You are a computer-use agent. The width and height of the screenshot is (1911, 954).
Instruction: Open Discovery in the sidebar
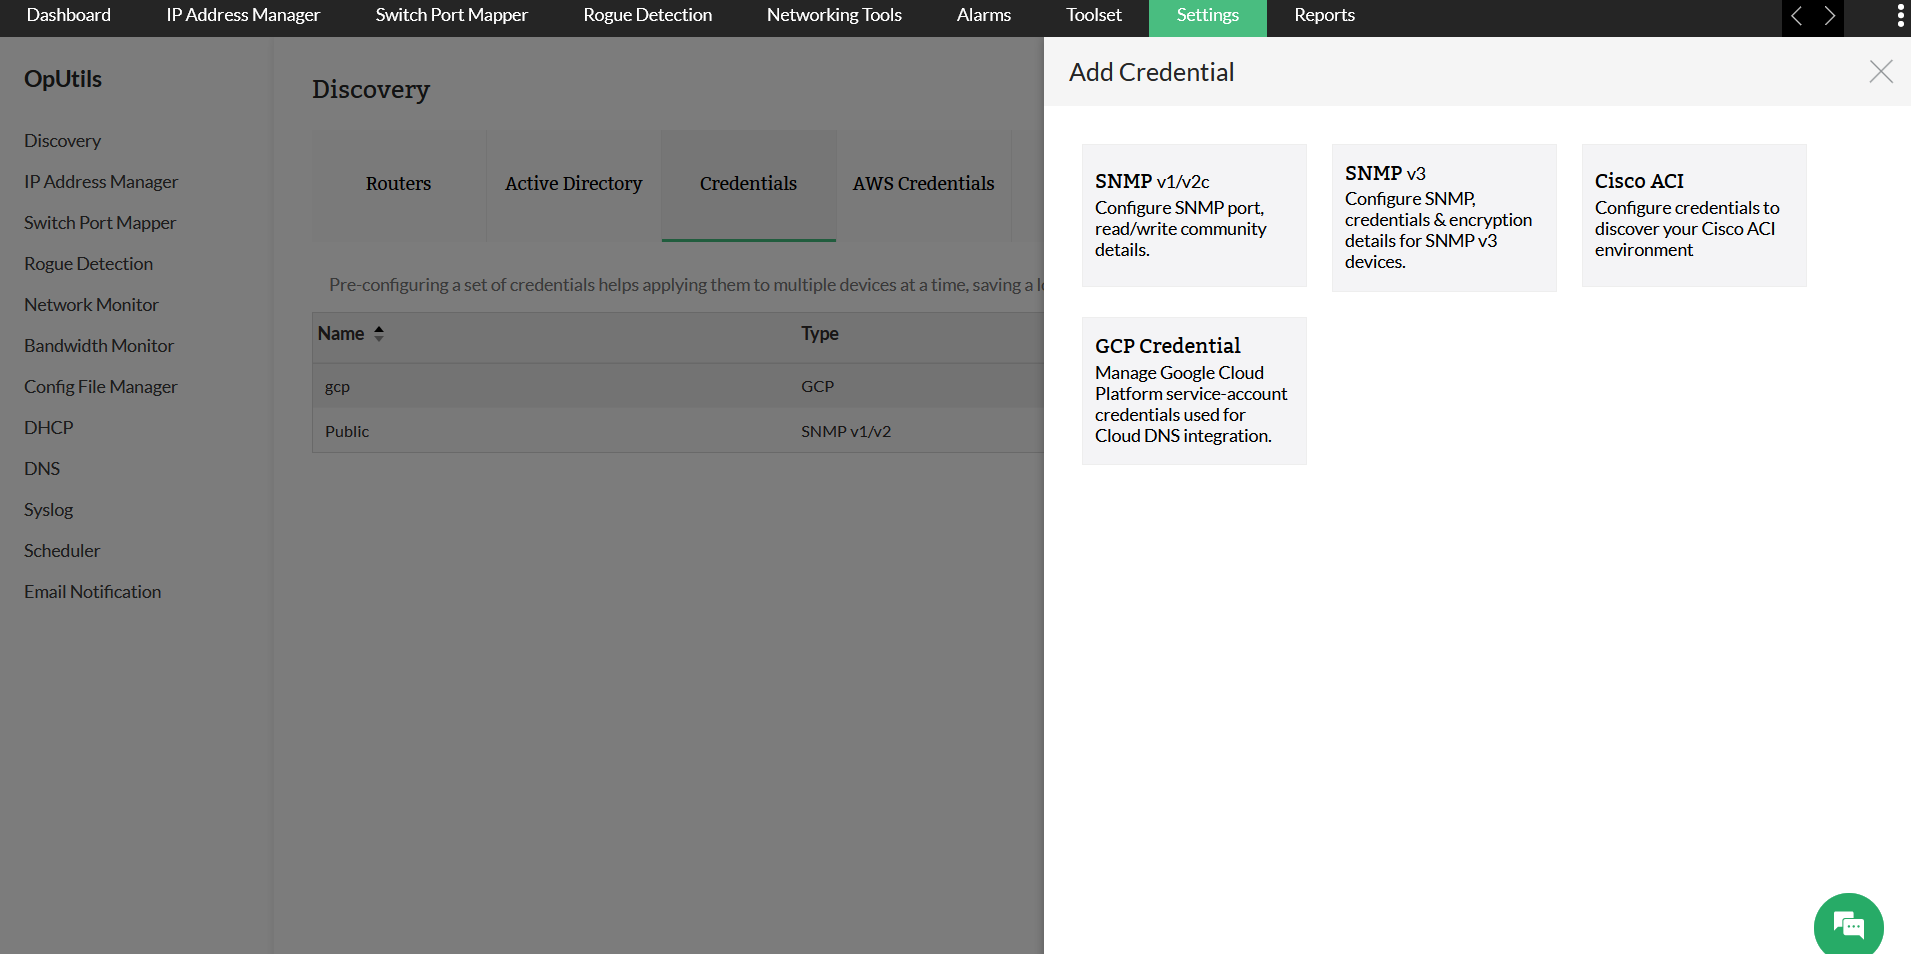tap(62, 141)
